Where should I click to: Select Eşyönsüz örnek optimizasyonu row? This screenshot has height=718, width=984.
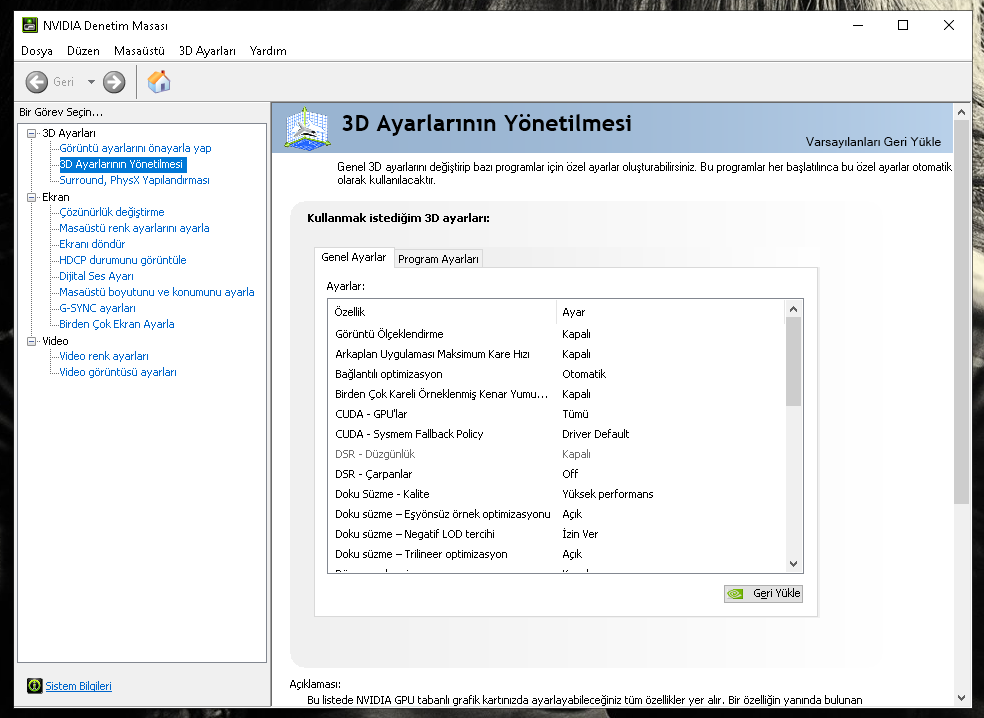click(x=557, y=514)
